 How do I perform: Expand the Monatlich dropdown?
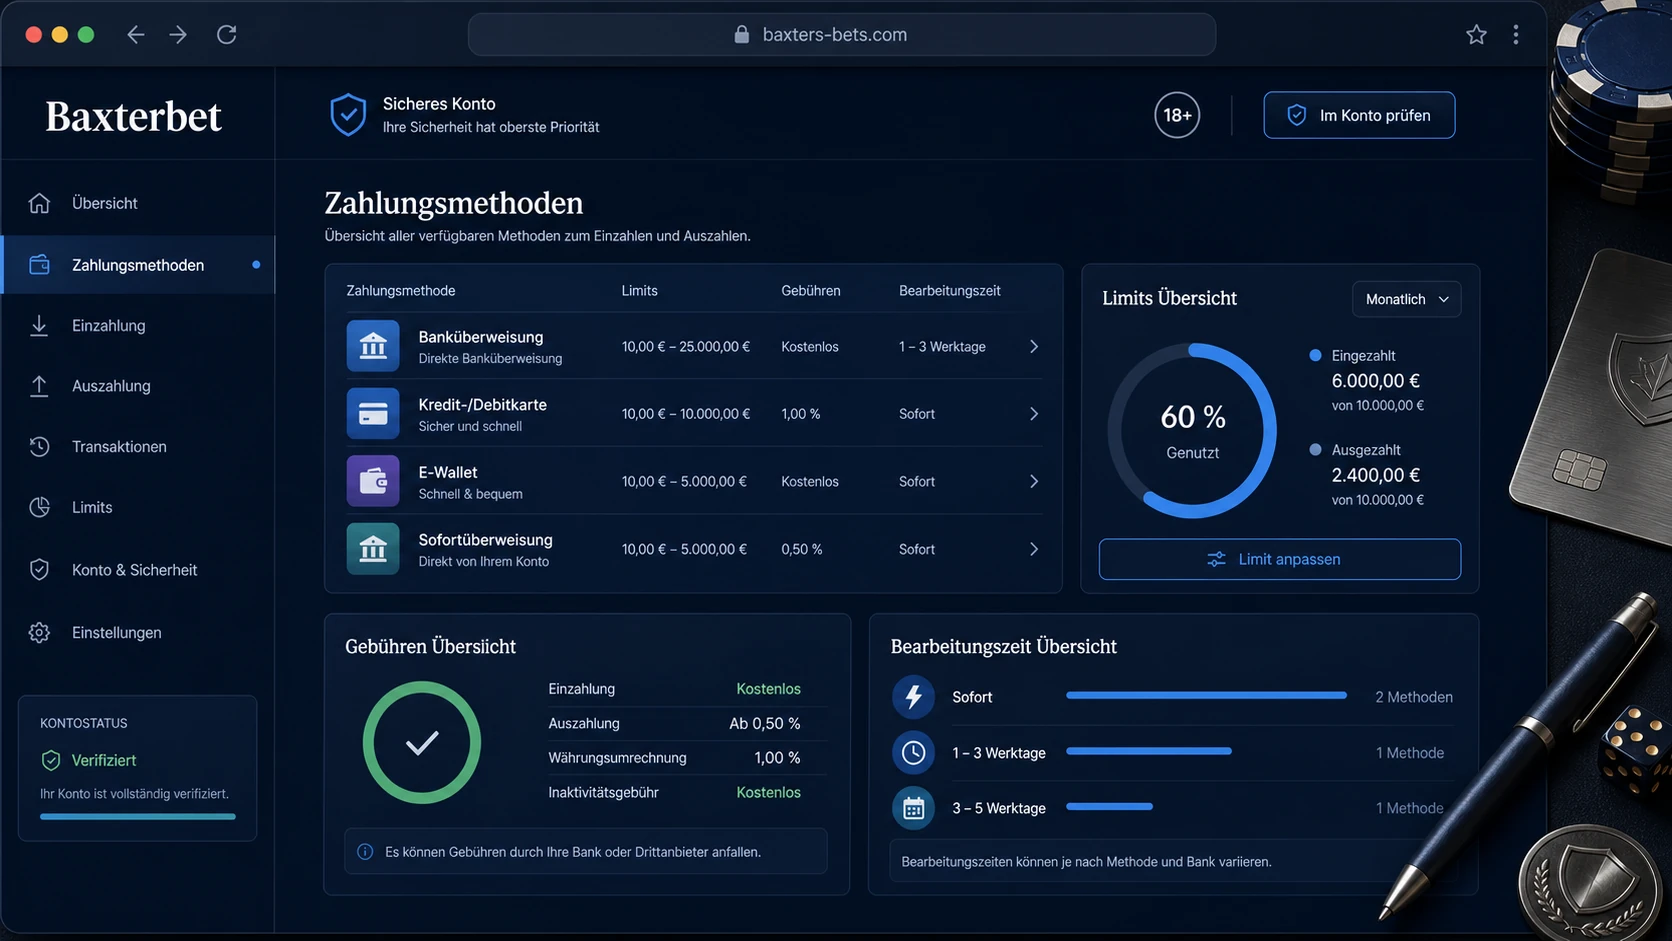coord(1406,299)
